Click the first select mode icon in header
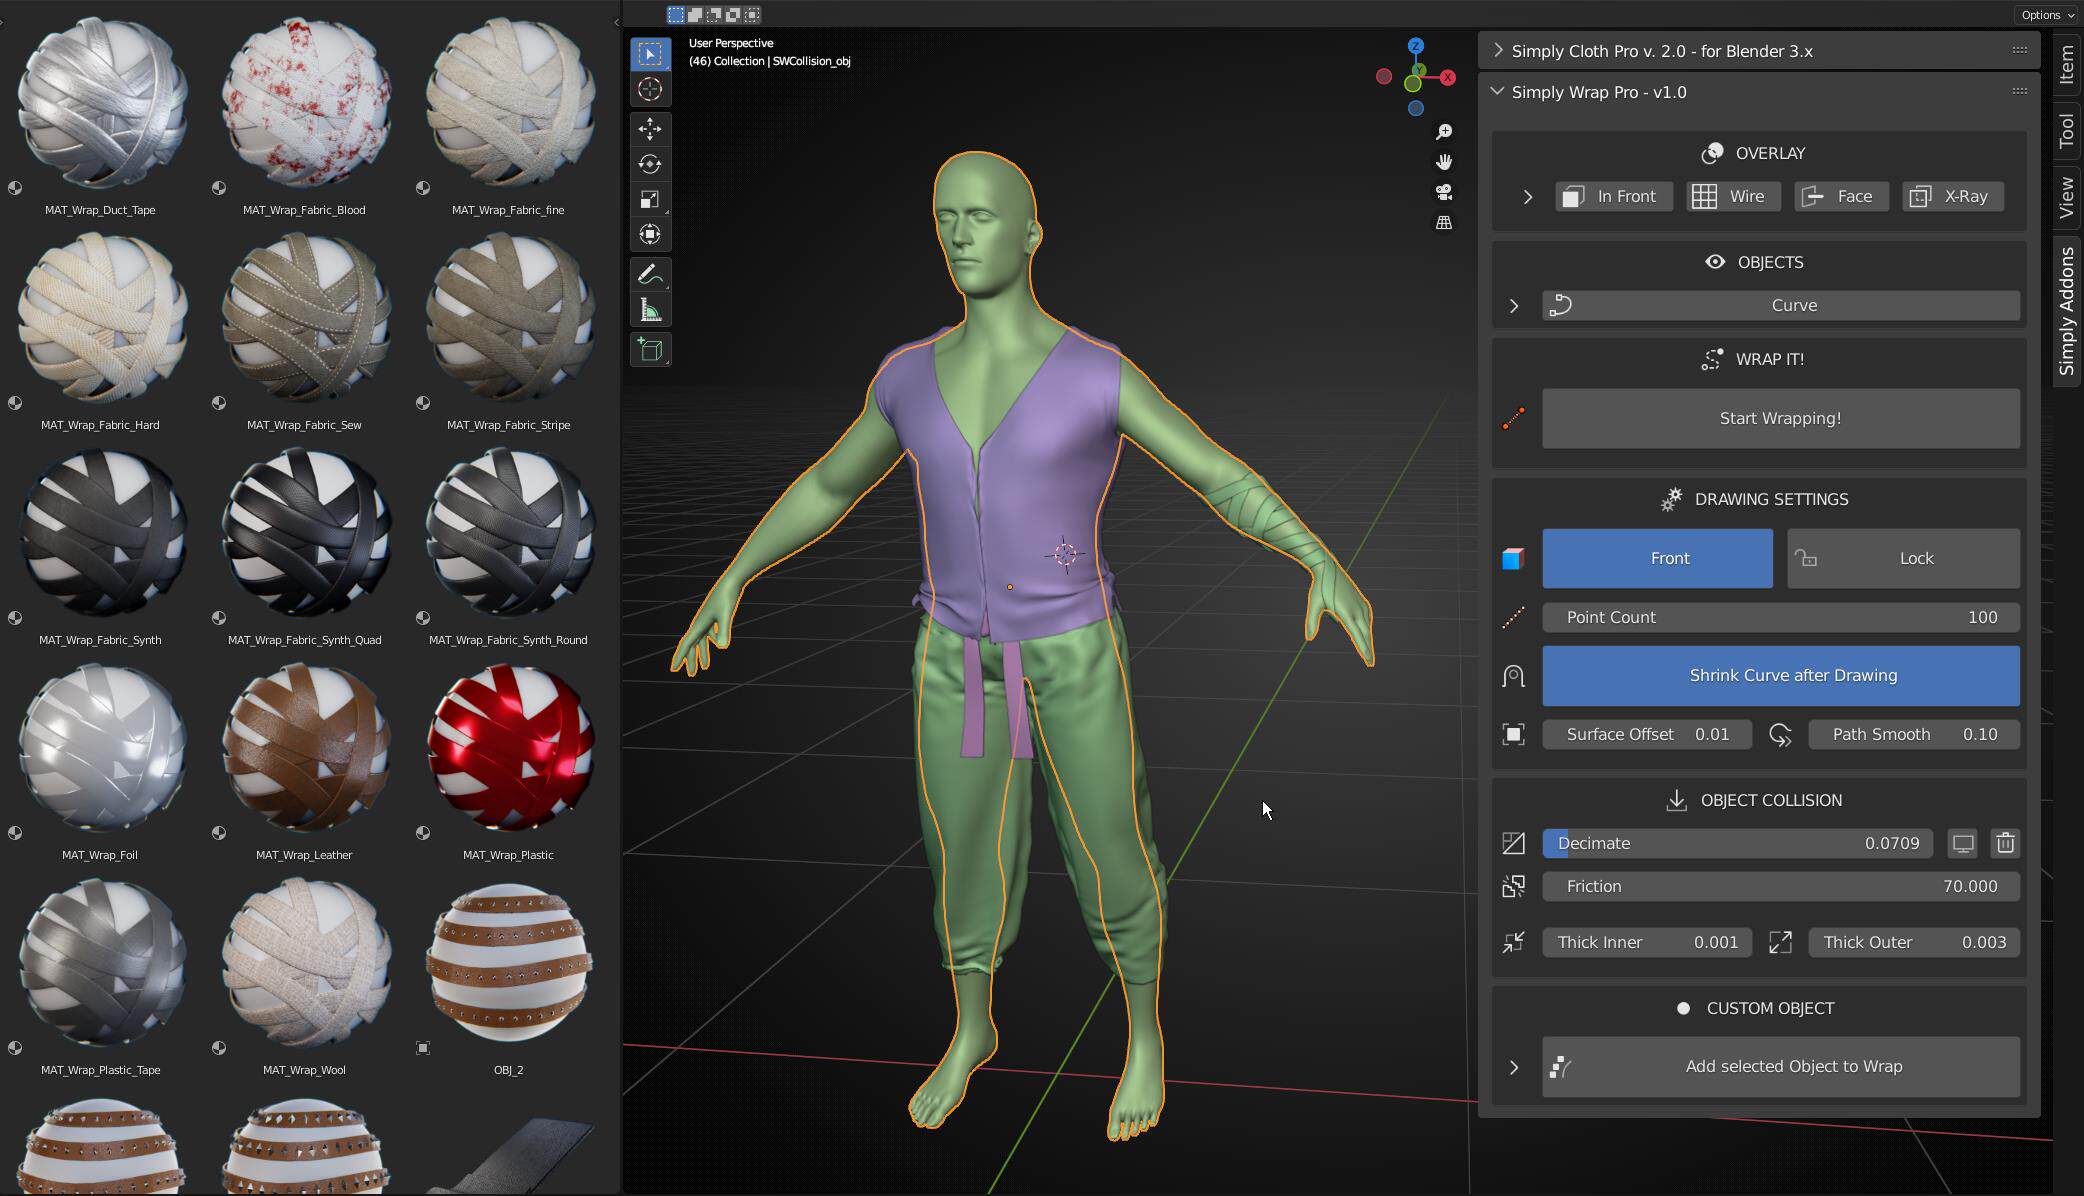The width and height of the screenshot is (2084, 1196). pyautogui.click(x=676, y=14)
